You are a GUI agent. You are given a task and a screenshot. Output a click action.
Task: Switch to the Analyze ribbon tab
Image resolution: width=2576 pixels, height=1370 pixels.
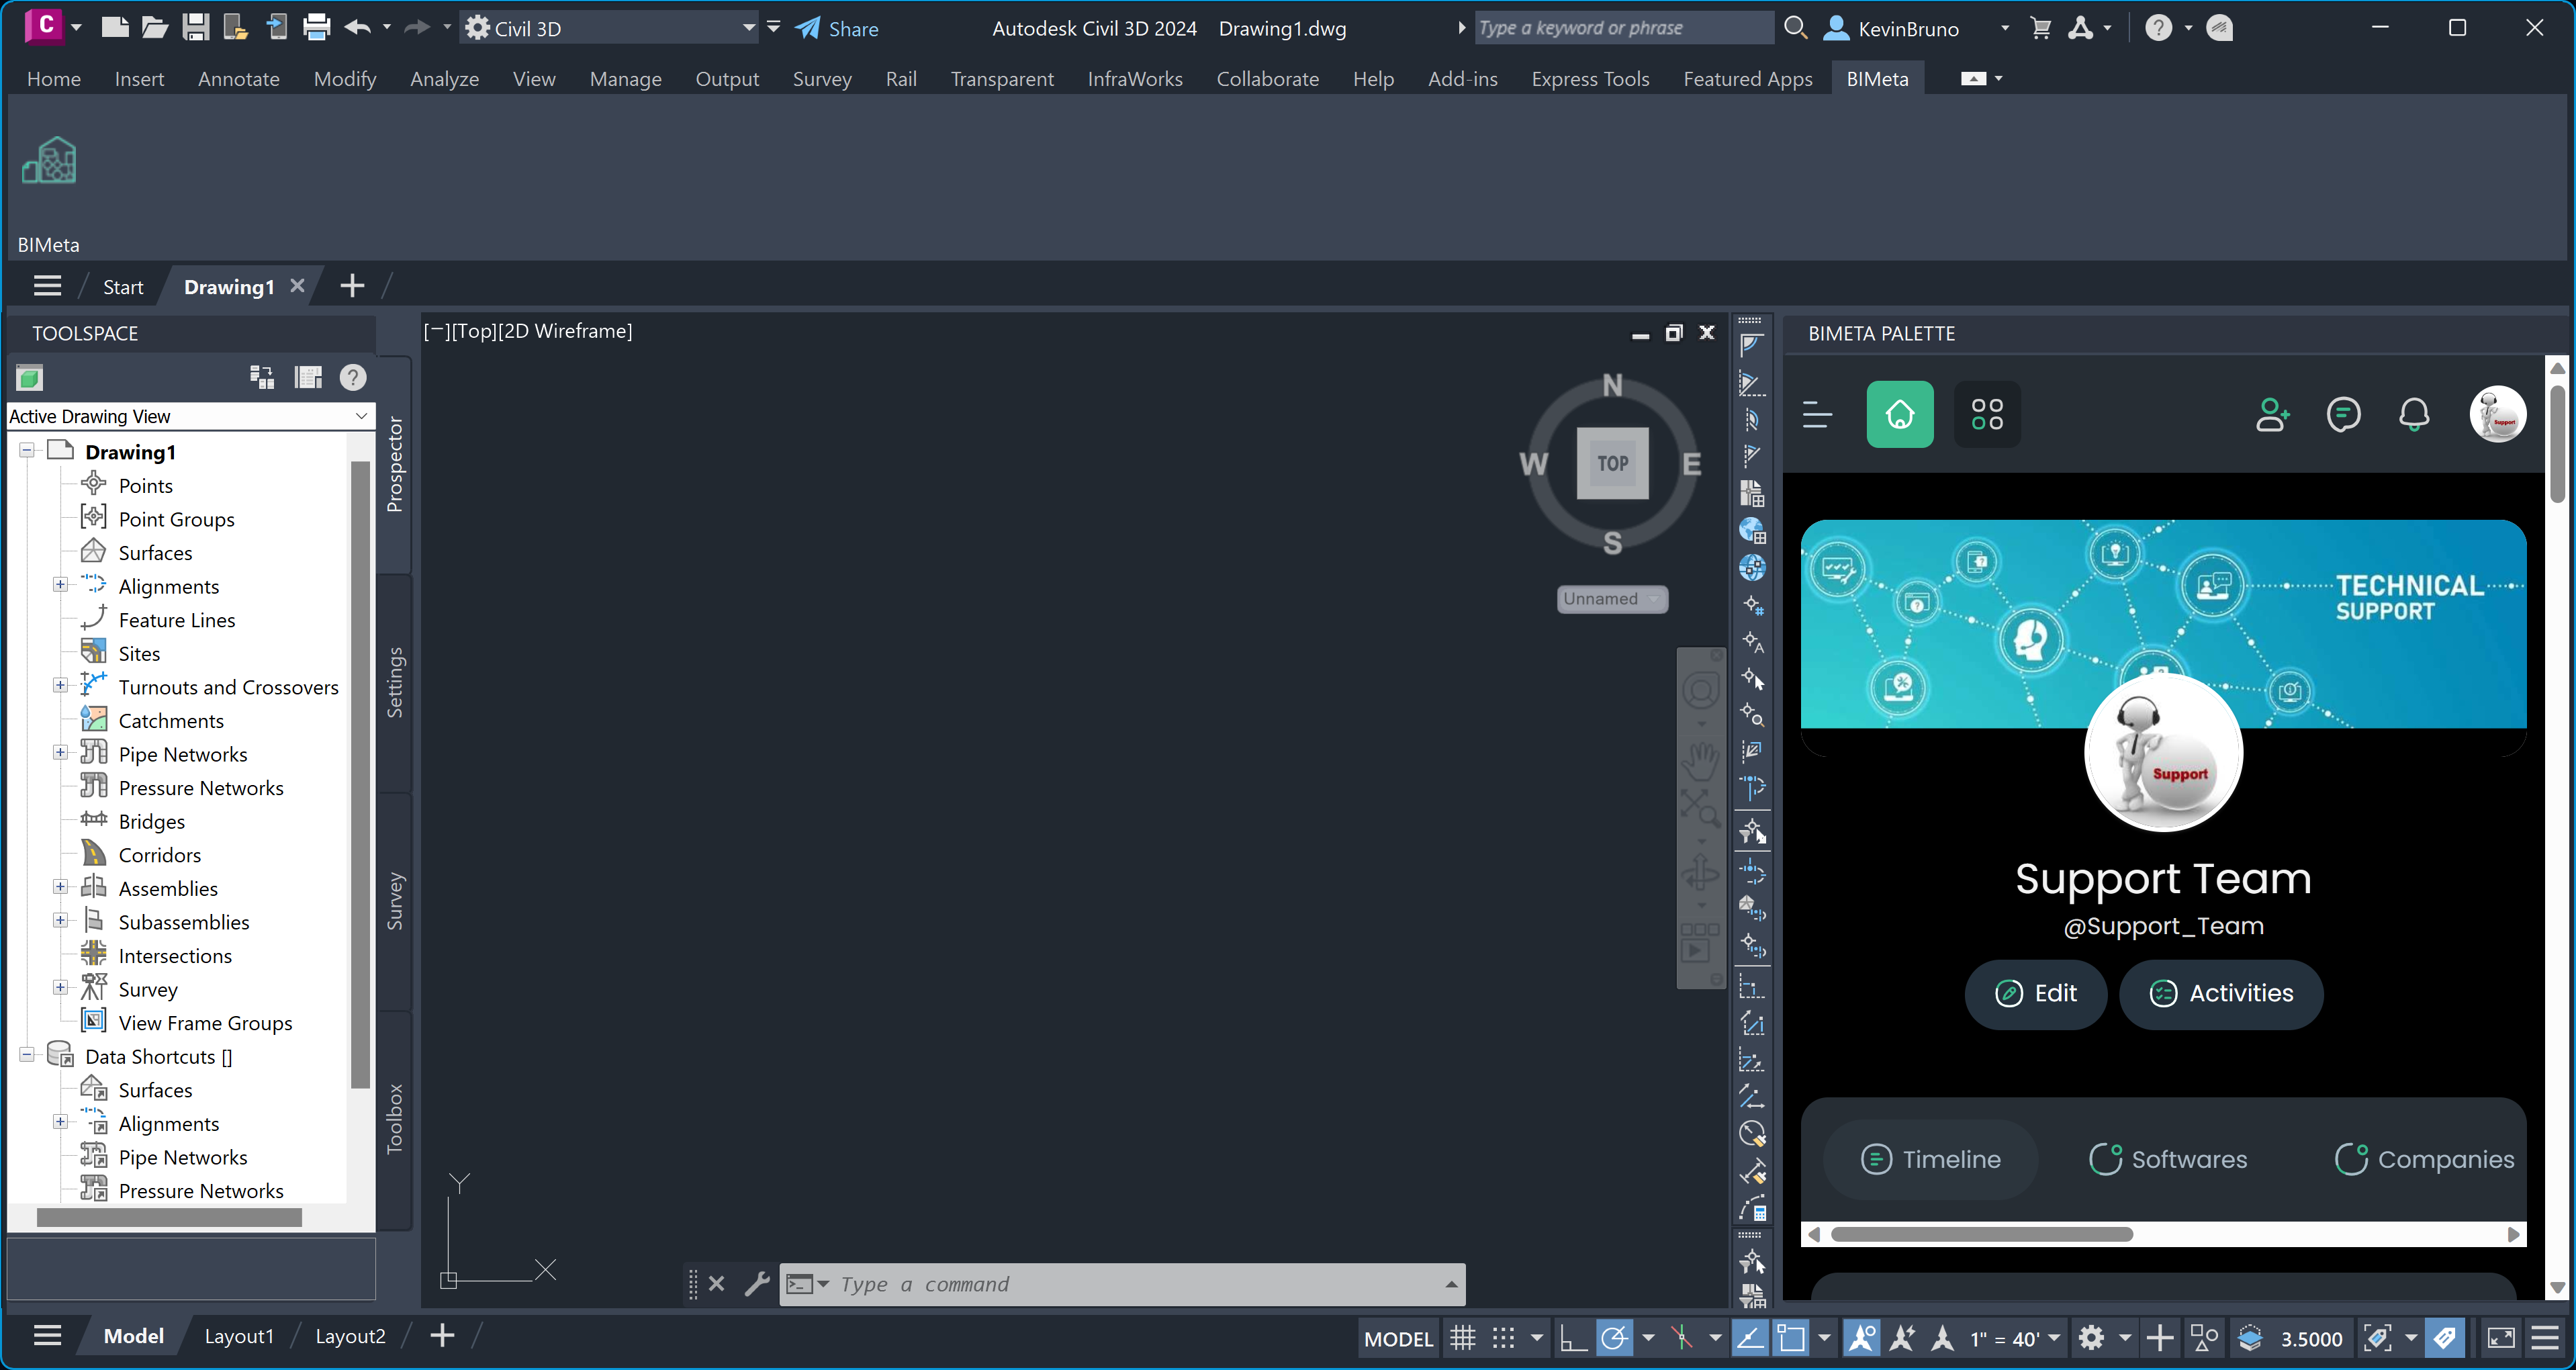coord(444,79)
